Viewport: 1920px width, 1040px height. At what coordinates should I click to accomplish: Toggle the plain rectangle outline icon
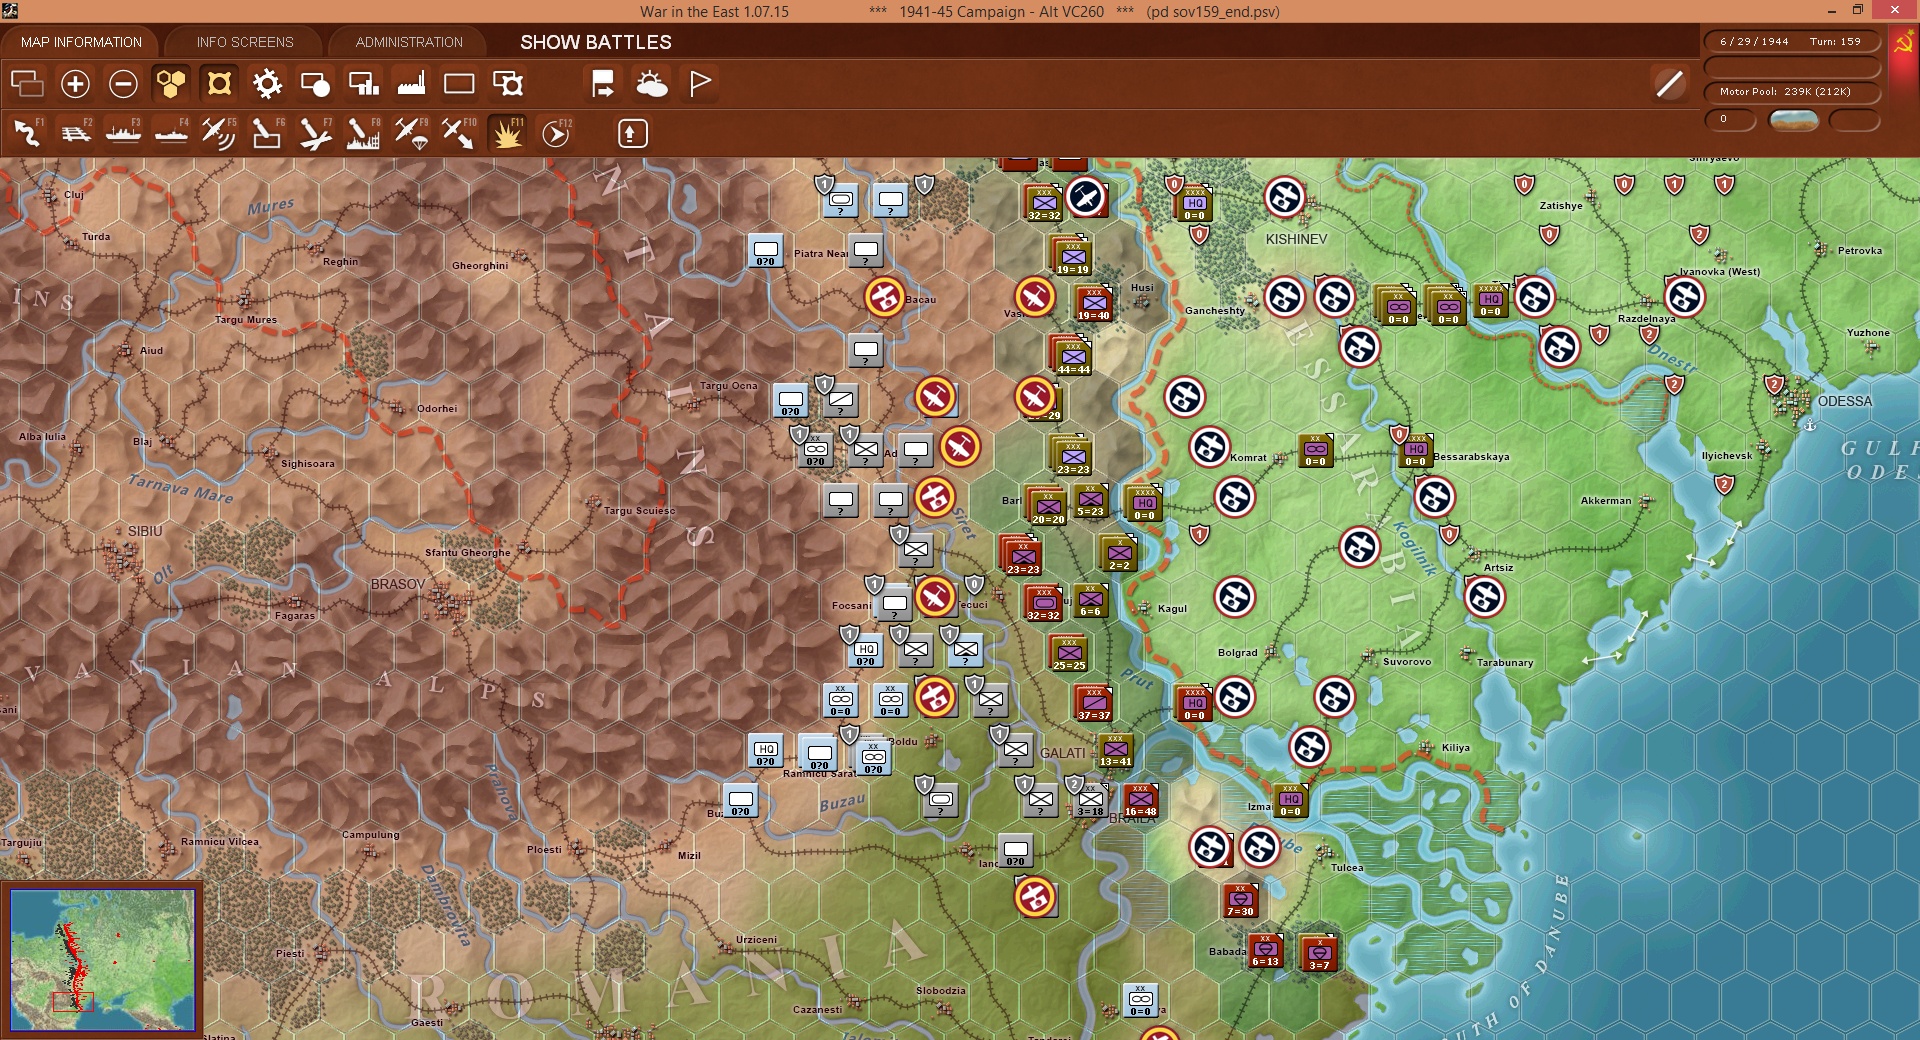459,84
